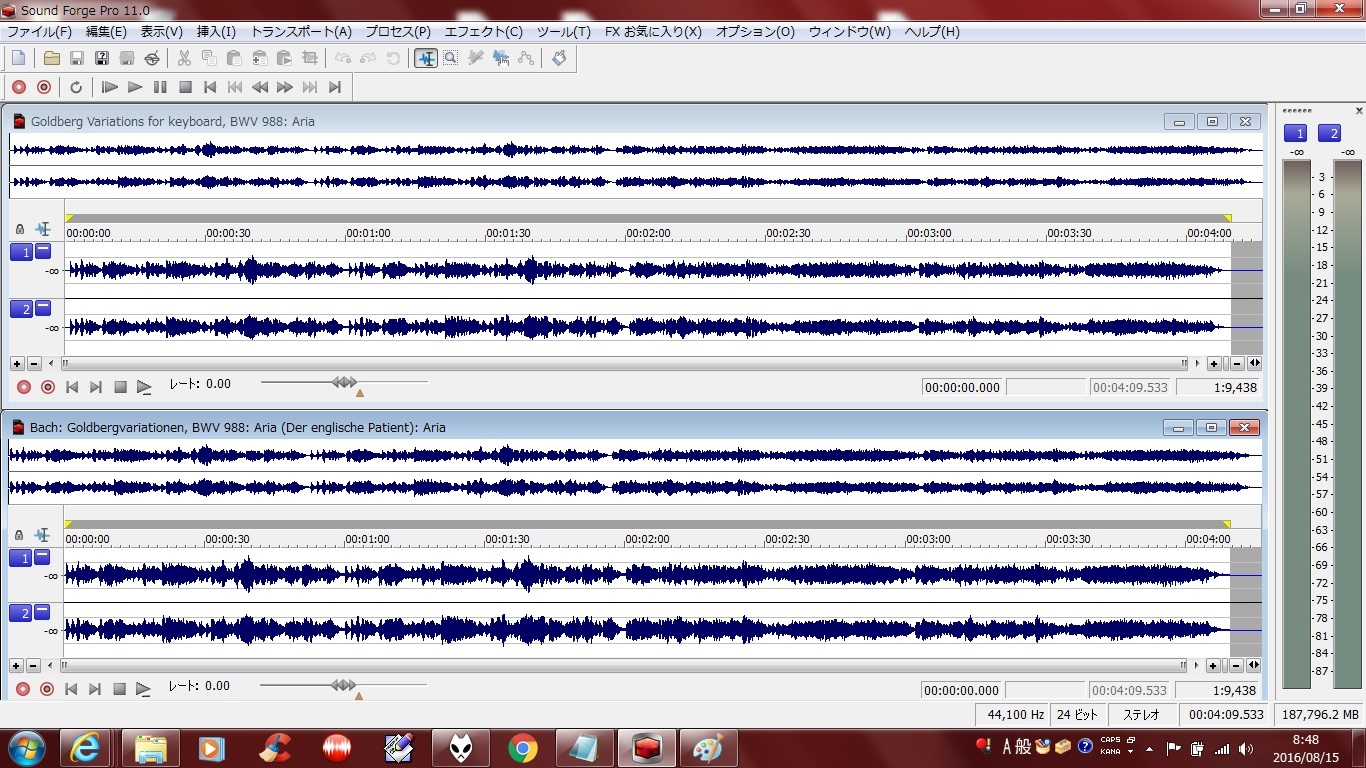Open the トランスポート(A) menu
Image resolution: width=1366 pixels, height=768 pixels.
[x=301, y=31]
